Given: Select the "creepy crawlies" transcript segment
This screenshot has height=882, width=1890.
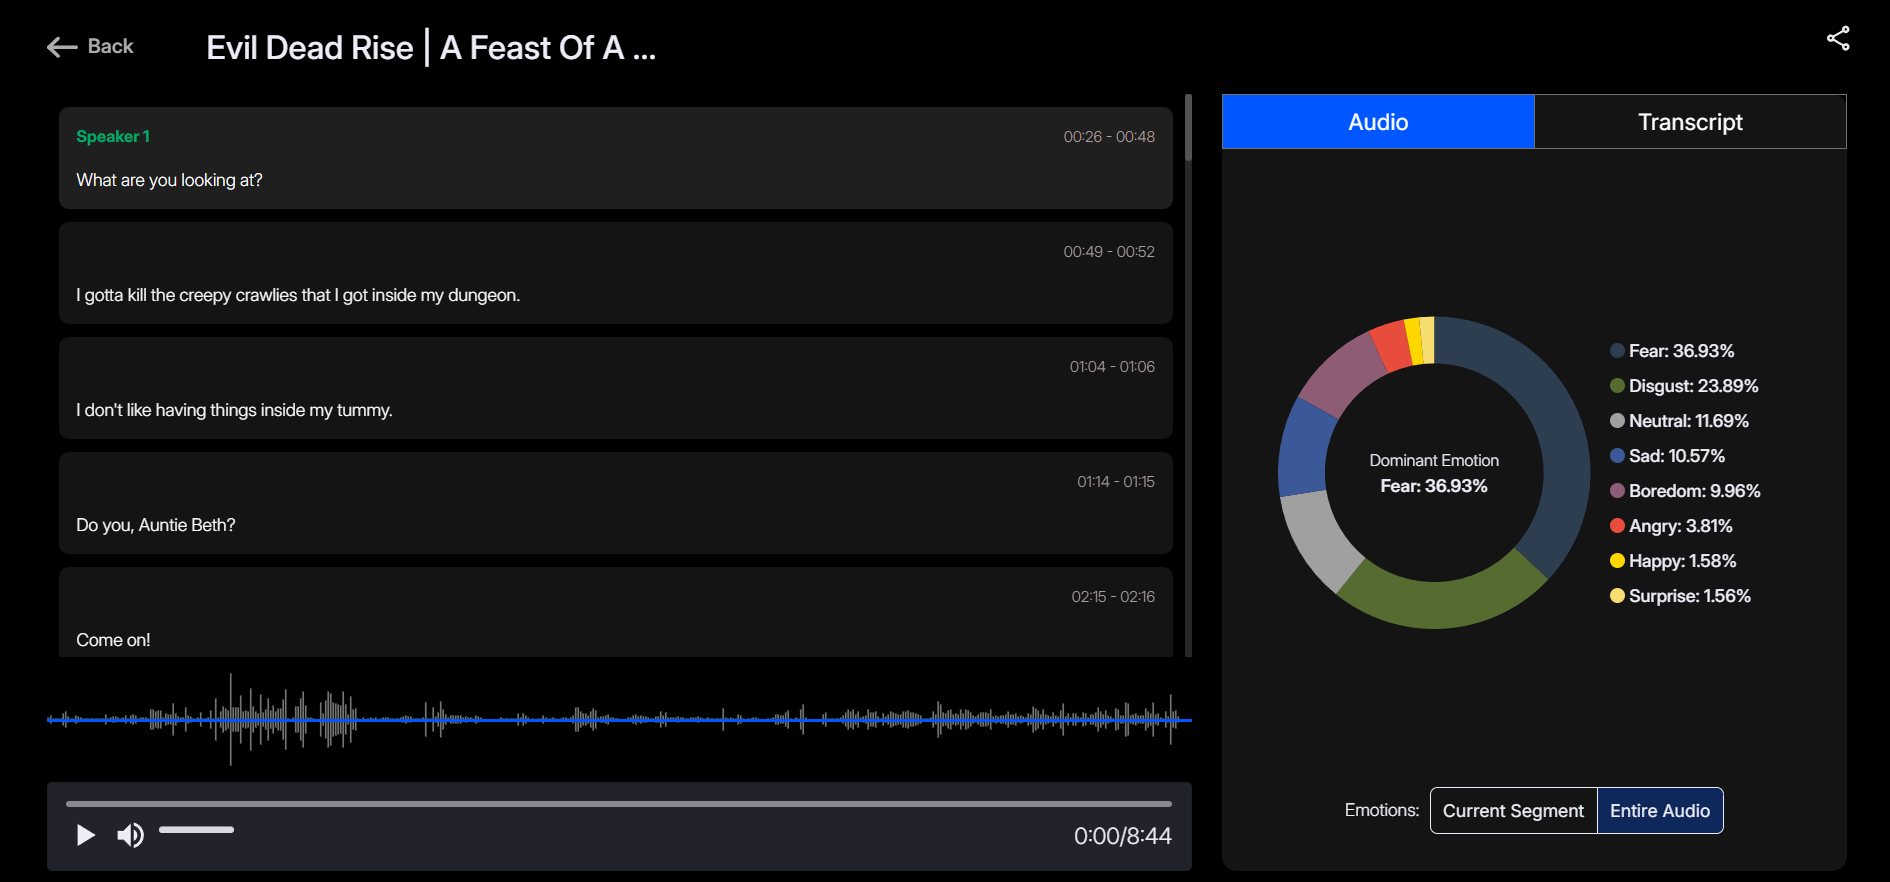Looking at the screenshot, I should click(616, 273).
